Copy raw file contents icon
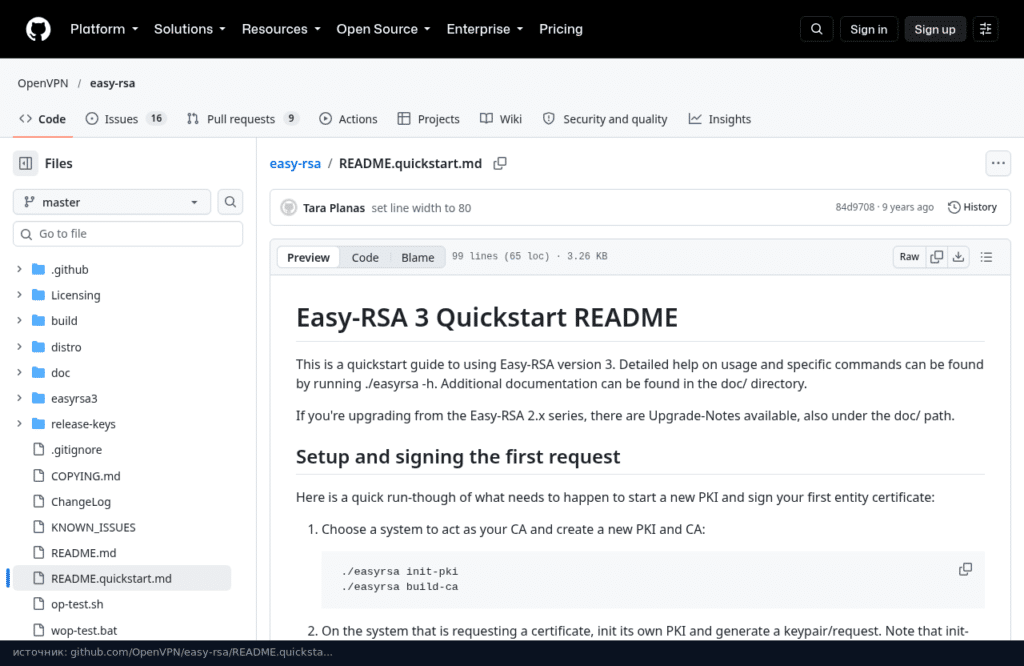The height and width of the screenshot is (666, 1024). [936, 257]
